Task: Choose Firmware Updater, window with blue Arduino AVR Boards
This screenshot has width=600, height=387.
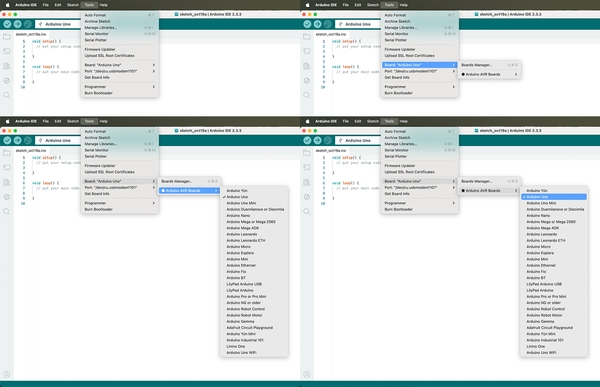Action: pos(120,166)
